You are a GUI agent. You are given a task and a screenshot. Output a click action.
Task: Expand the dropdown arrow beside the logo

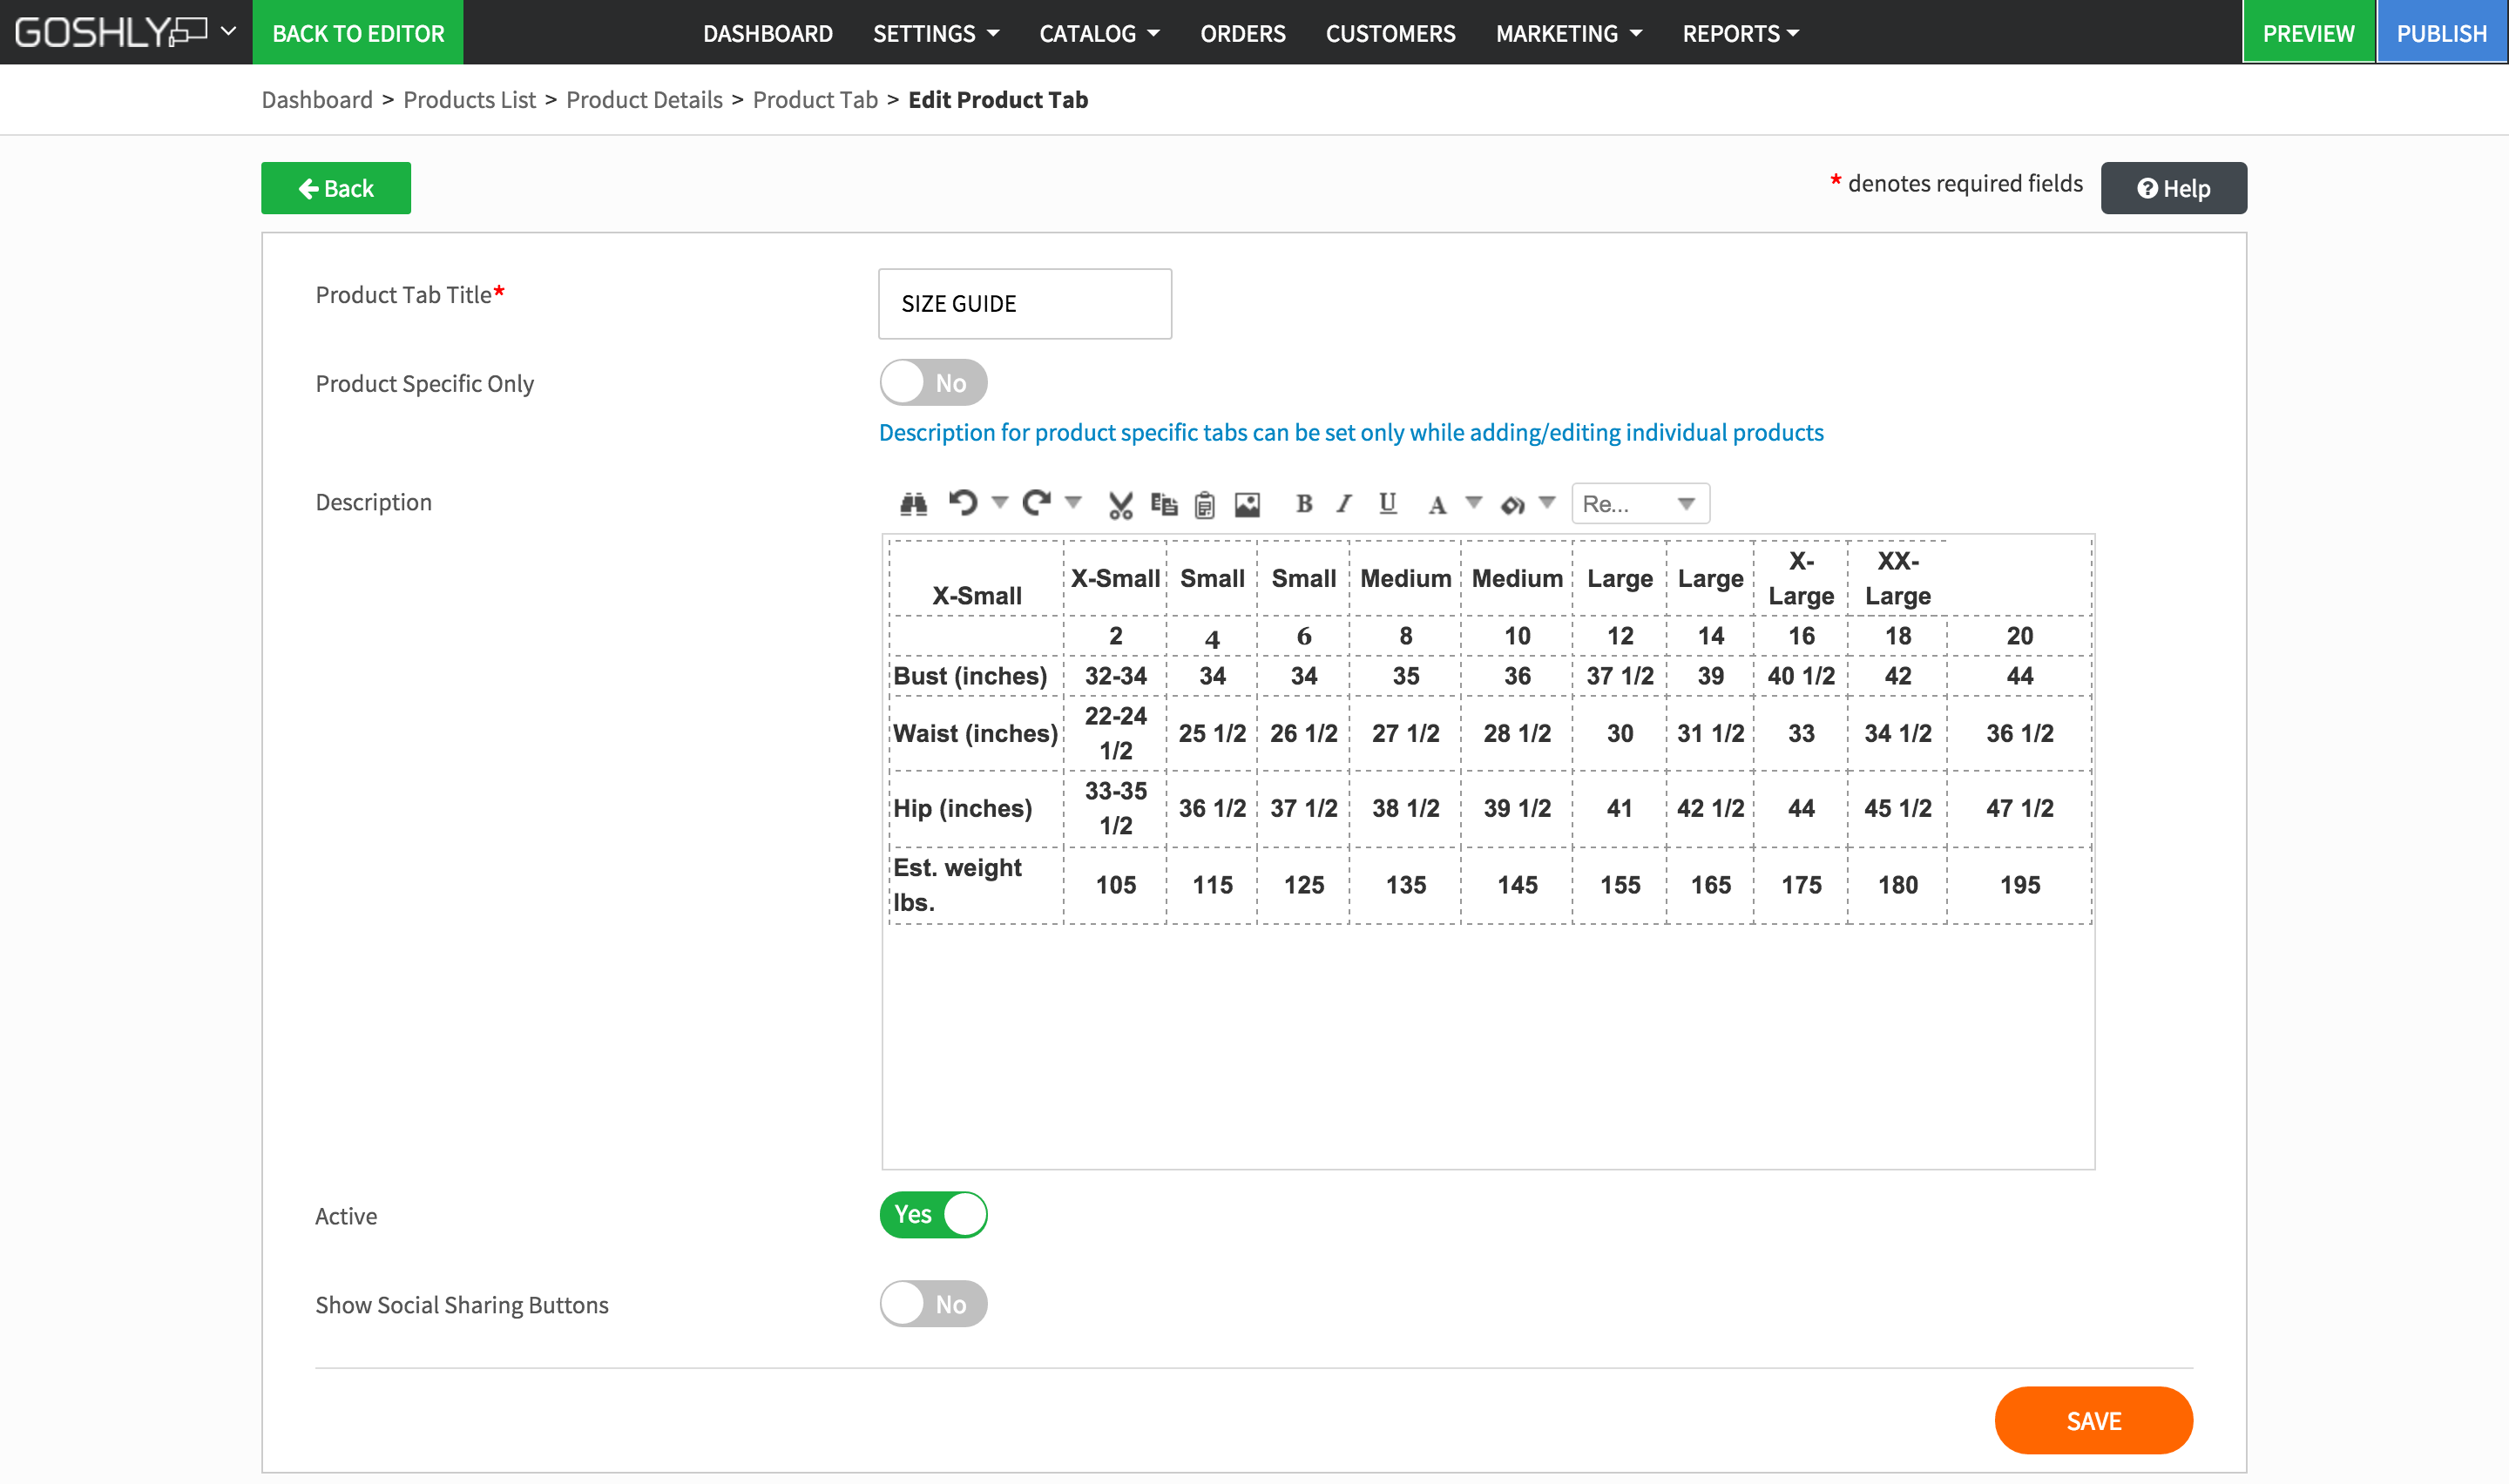(229, 31)
